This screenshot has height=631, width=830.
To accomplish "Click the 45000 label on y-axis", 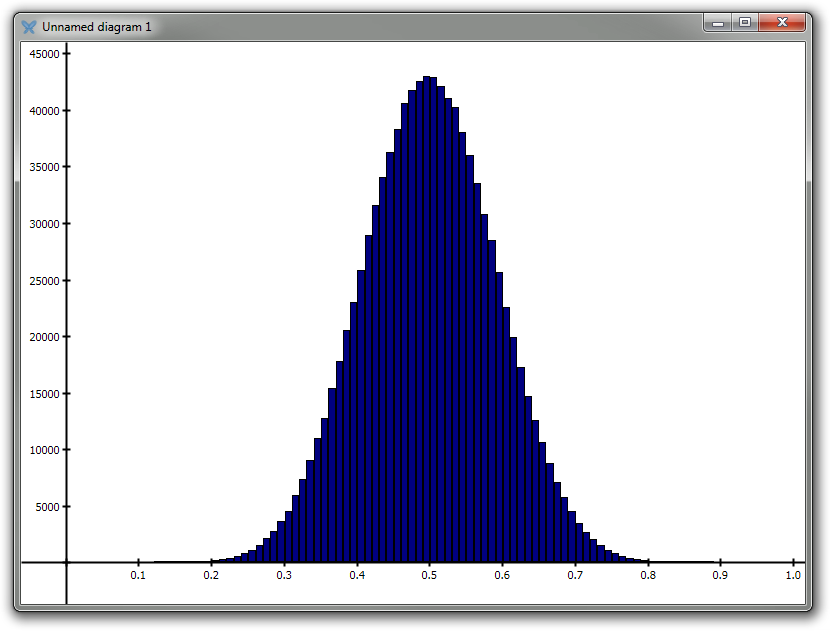I will (x=41, y=54).
